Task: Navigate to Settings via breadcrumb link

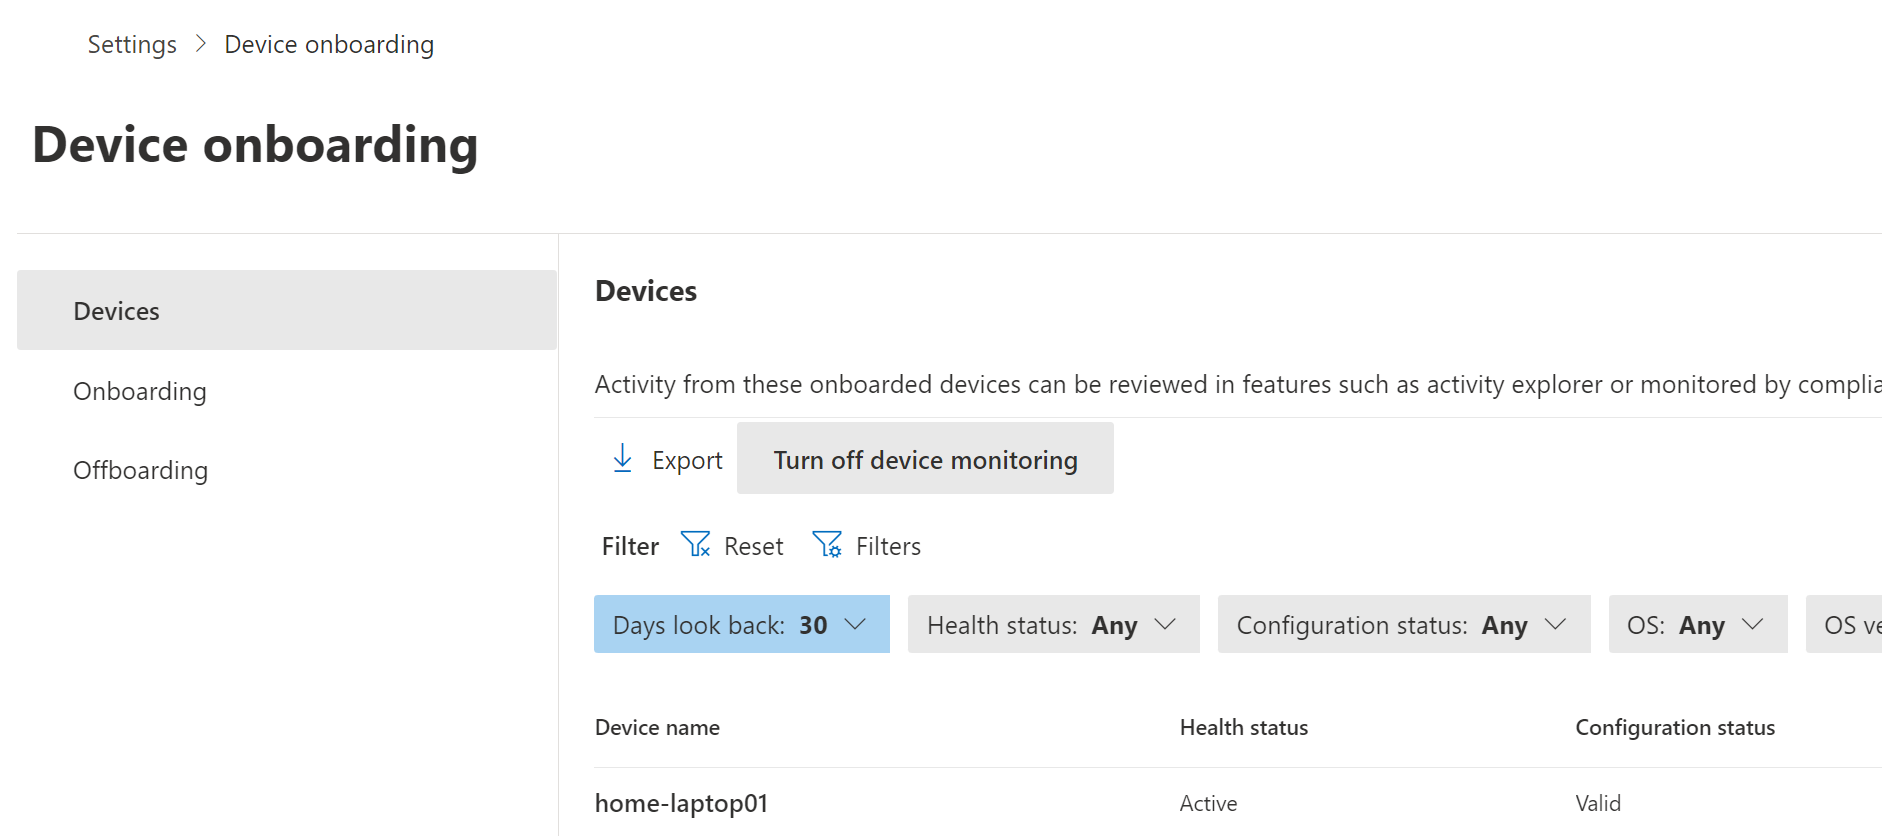Action: [132, 45]
